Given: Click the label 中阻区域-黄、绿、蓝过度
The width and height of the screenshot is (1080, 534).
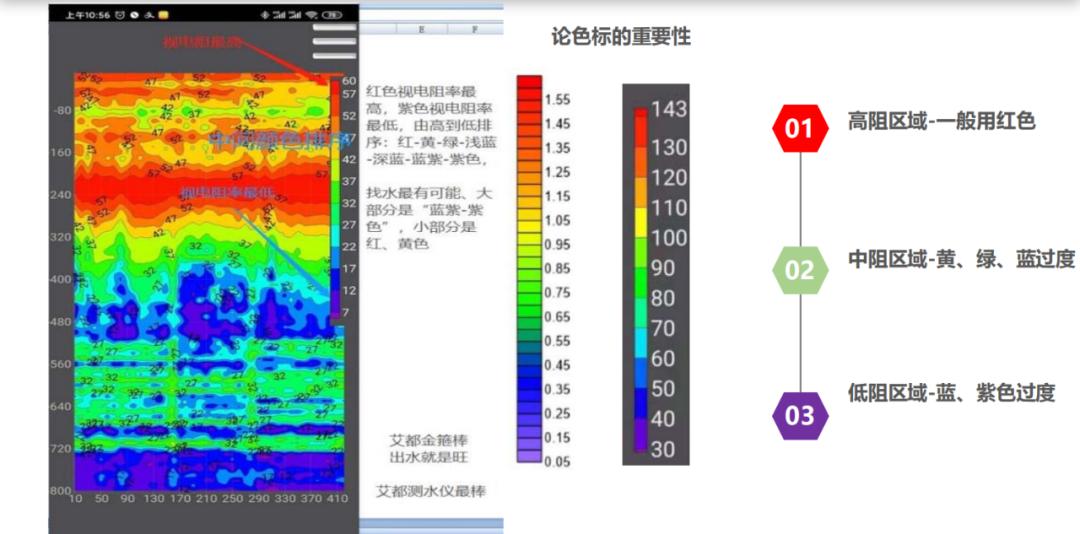Looking at the screenshot, I should tap(962, 260).
